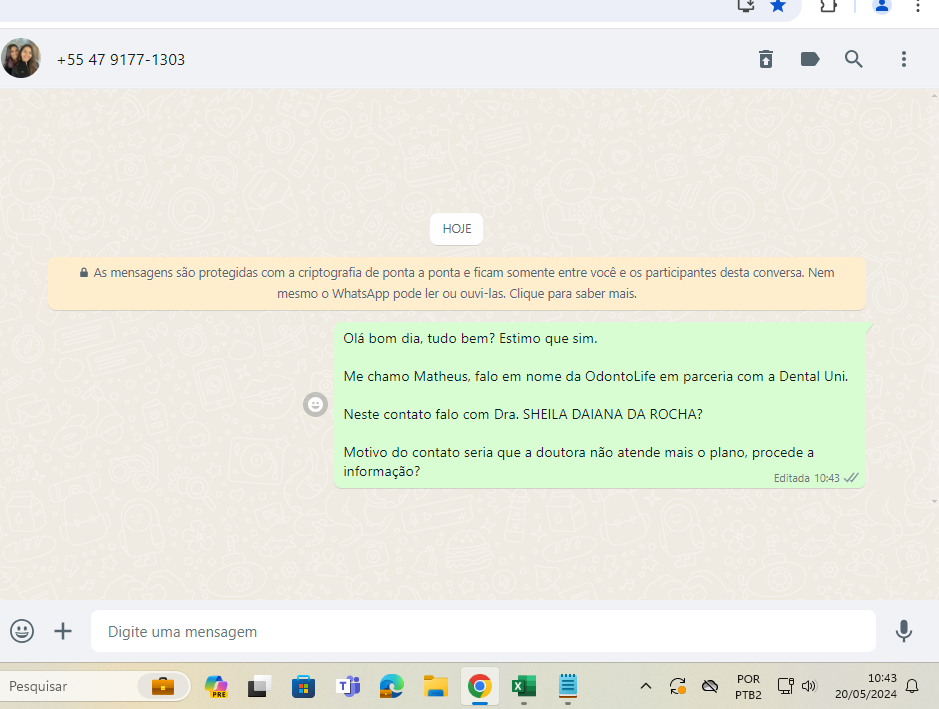Click the encryption notice to learn more

click(457, 283)
